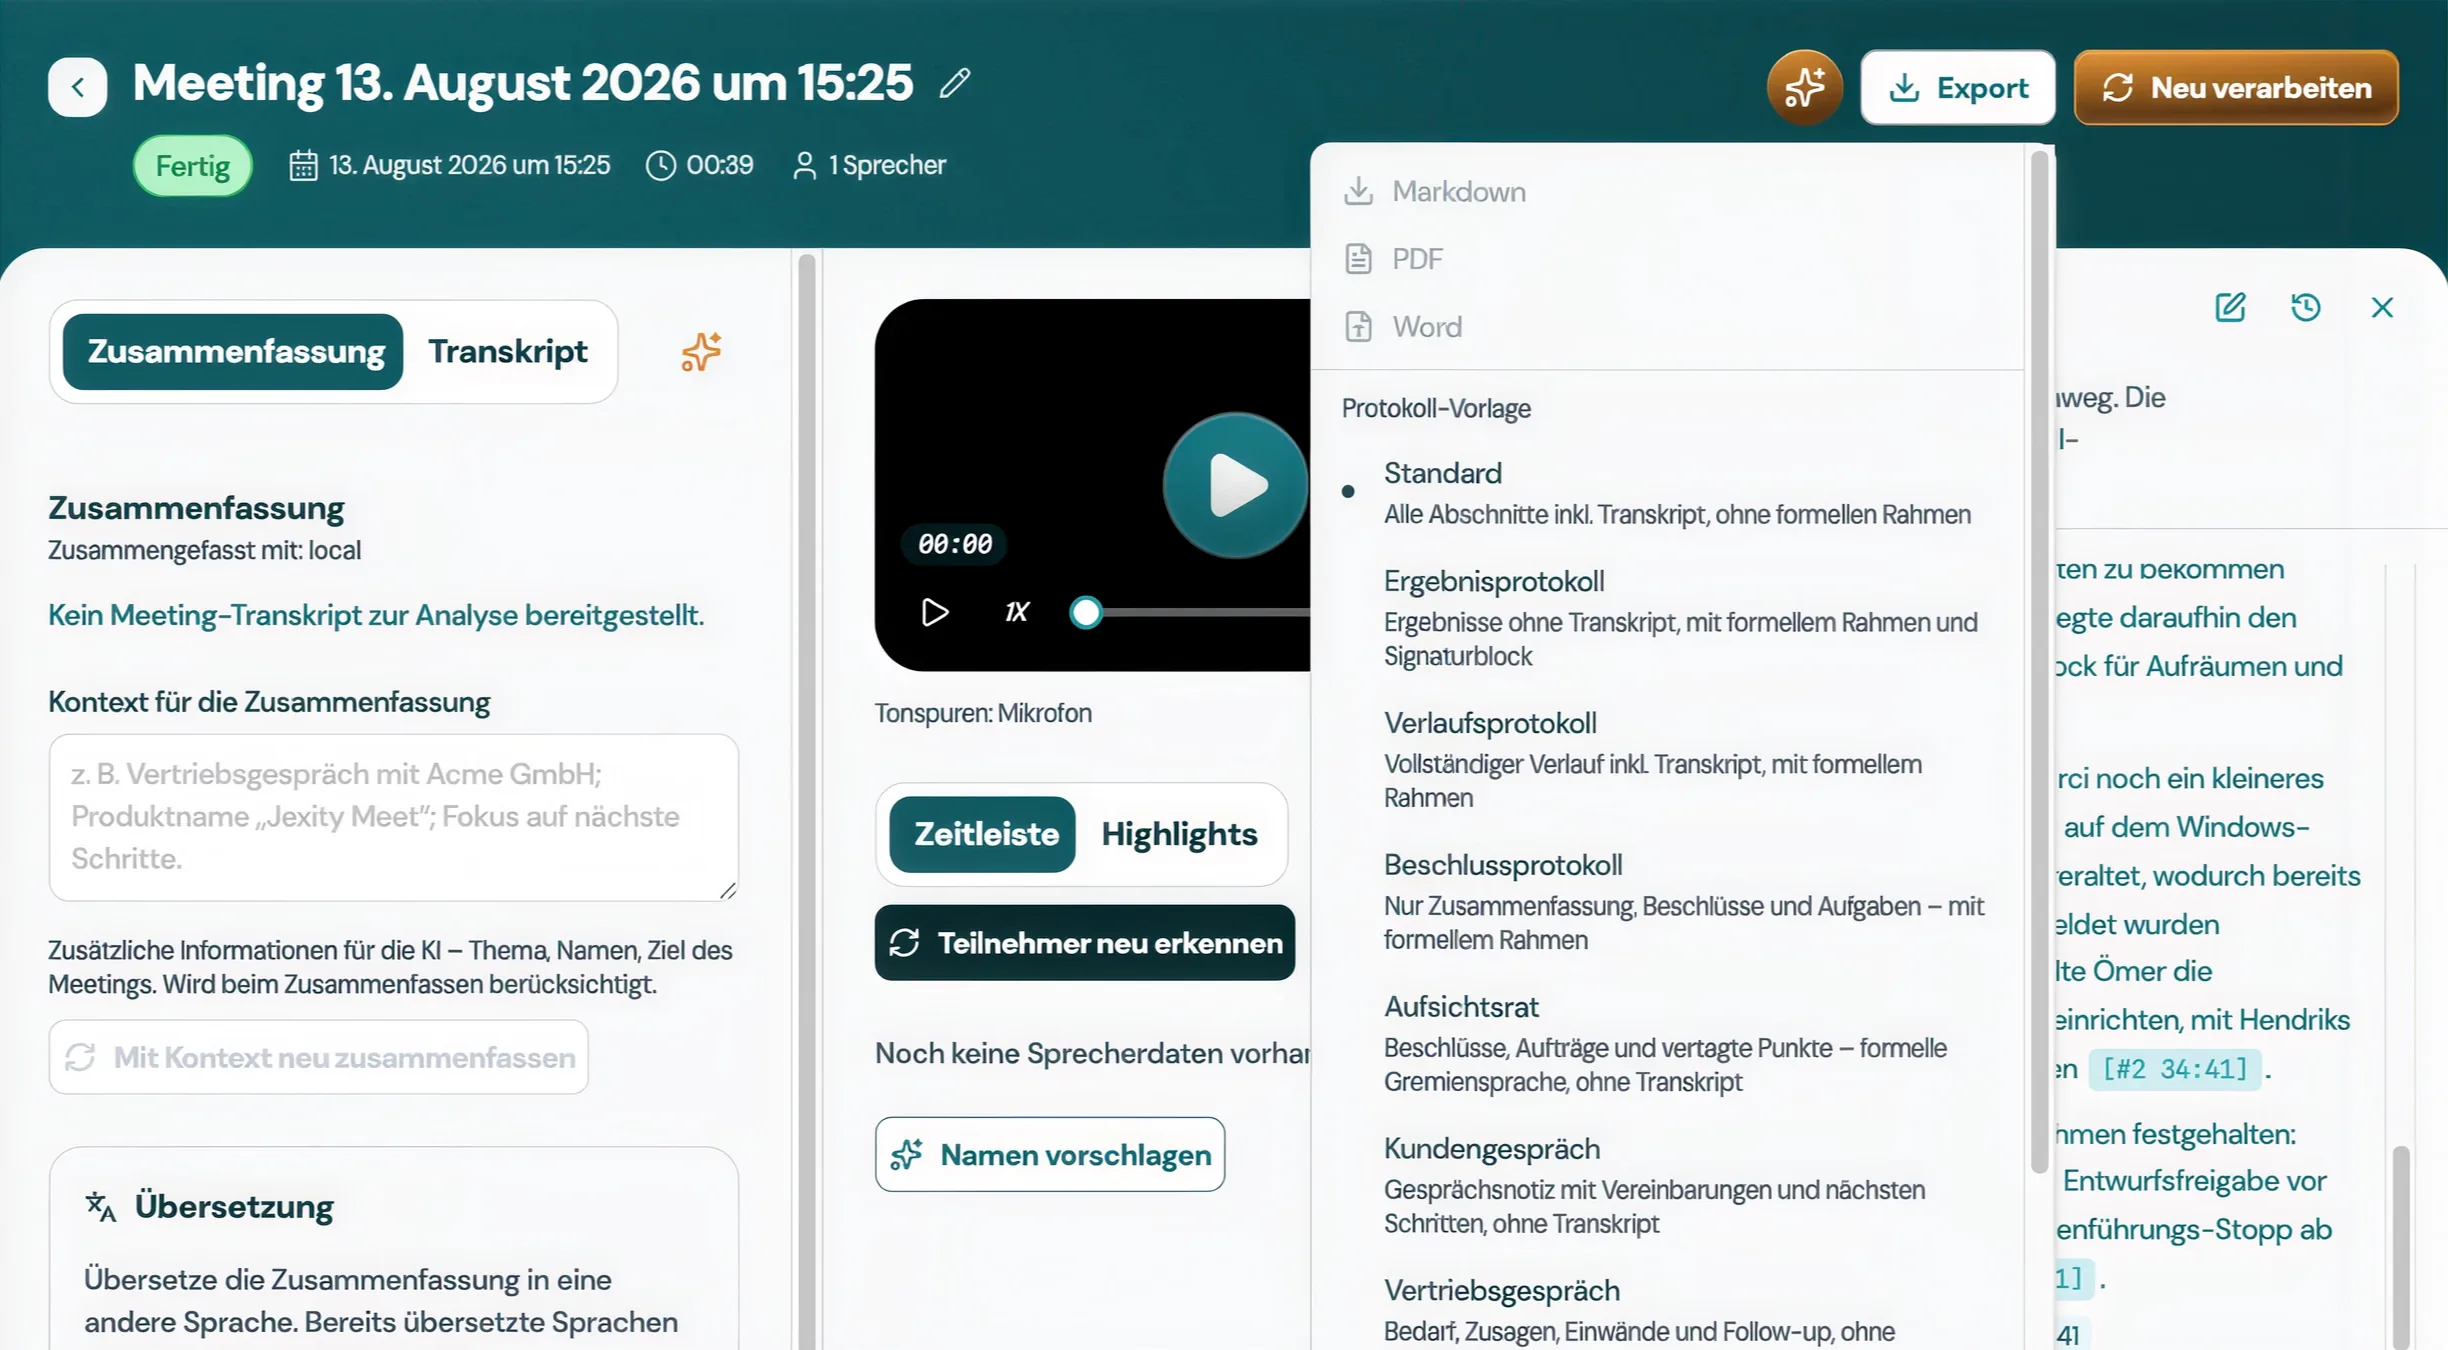Image resolution: width=2448 pixels, height=1350 pixels.
Task: Click the person icon next to 1 Sprecher
Action: (804, 165)
